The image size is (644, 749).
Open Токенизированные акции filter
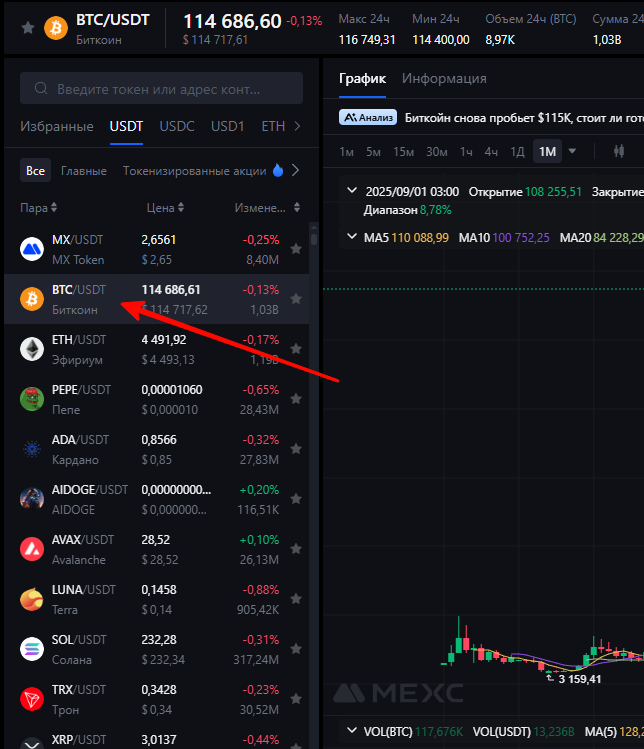[x=194, y=171]
